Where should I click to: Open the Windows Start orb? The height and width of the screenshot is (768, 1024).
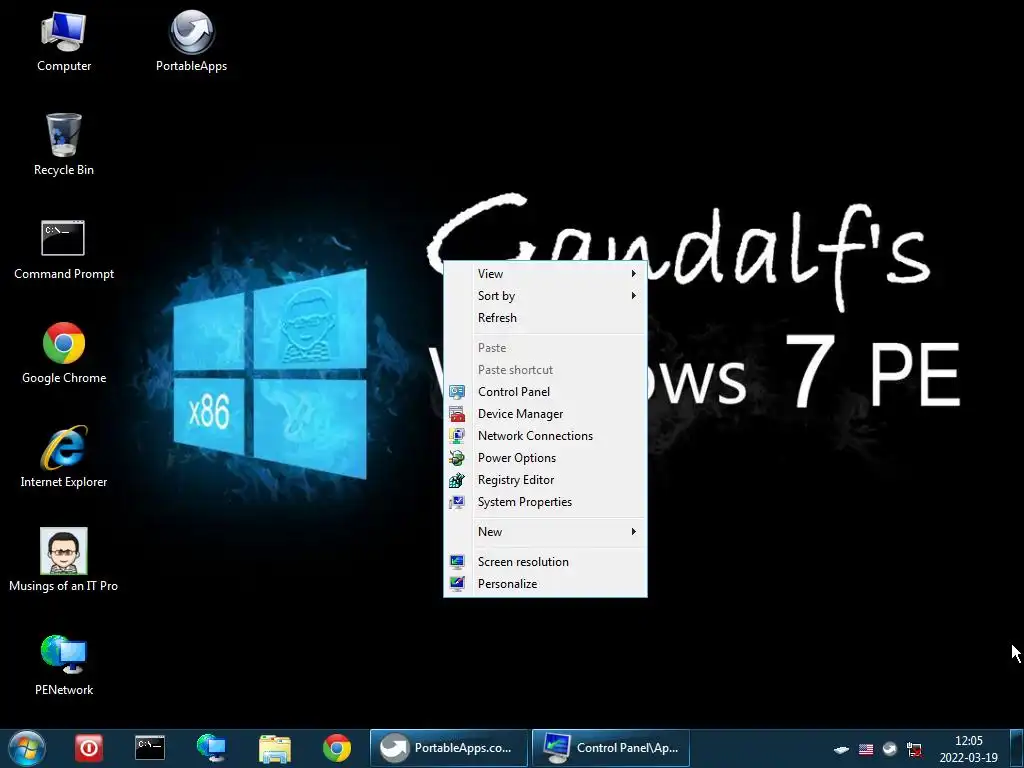click(x=26, y=748)
